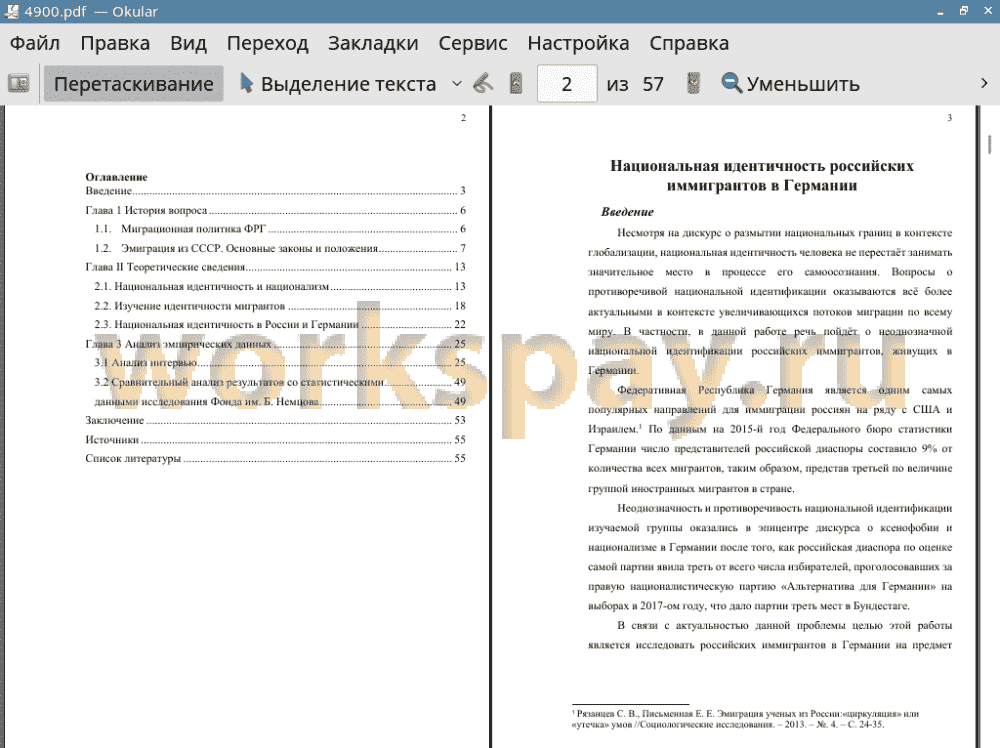1000x748 pixels.
Task: Click the footnote starting with Рязанцев С. В.
Action: (x=746, y=719)
